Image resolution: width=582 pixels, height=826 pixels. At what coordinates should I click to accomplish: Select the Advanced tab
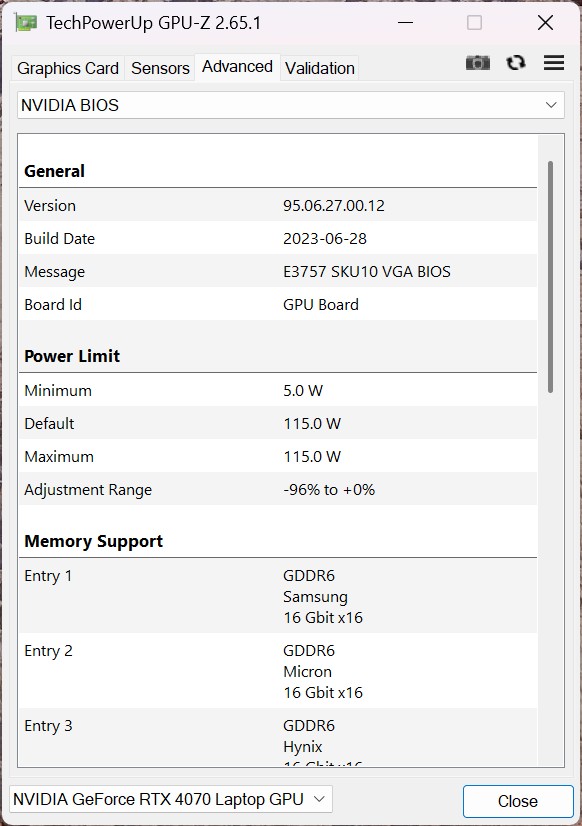point(238,67)
